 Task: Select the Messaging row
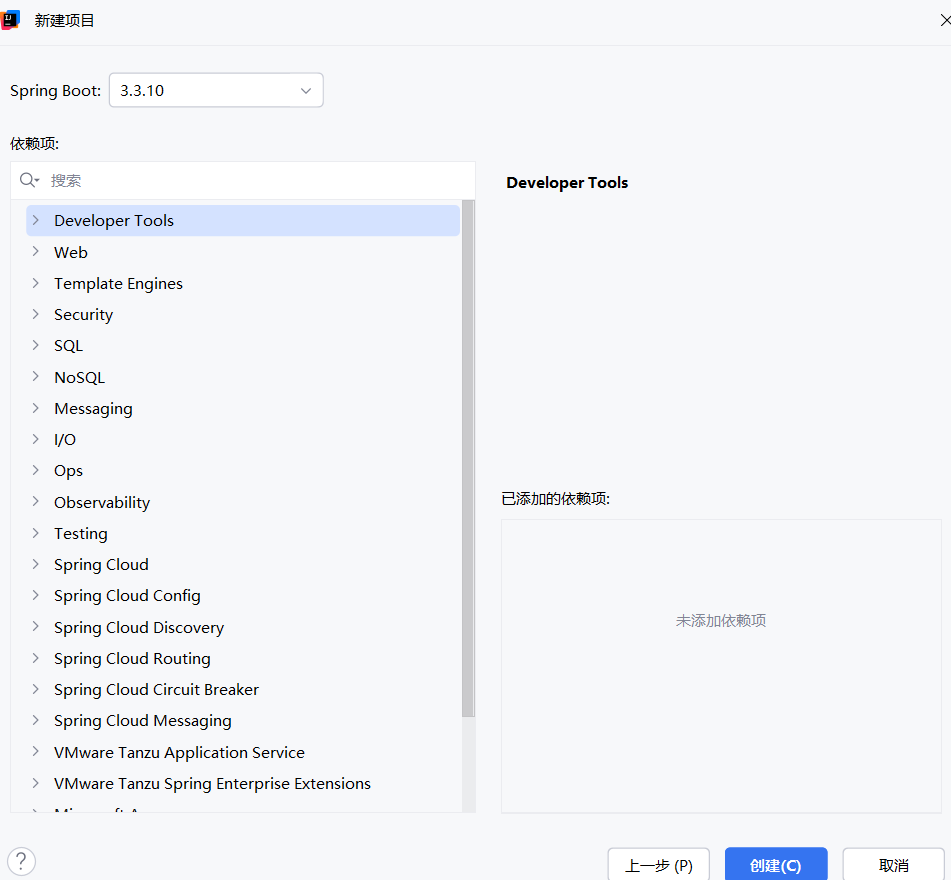[x=243, y=408]
